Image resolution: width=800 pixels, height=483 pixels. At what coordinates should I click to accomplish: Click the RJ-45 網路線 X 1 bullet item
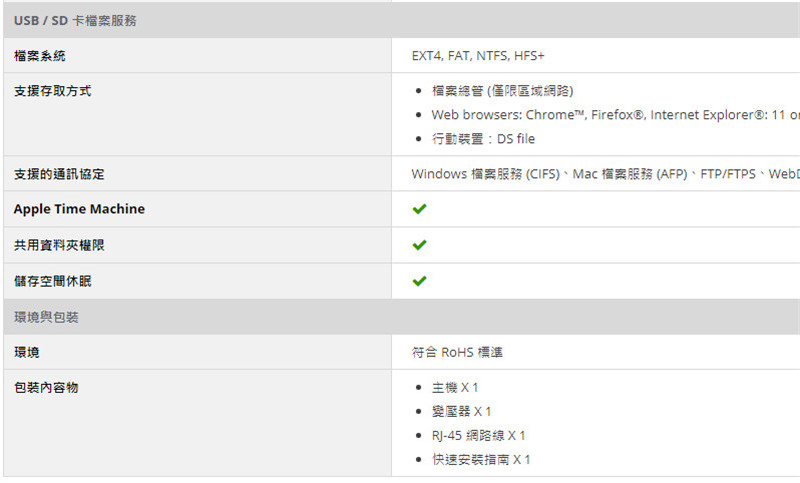coord(478,436)
